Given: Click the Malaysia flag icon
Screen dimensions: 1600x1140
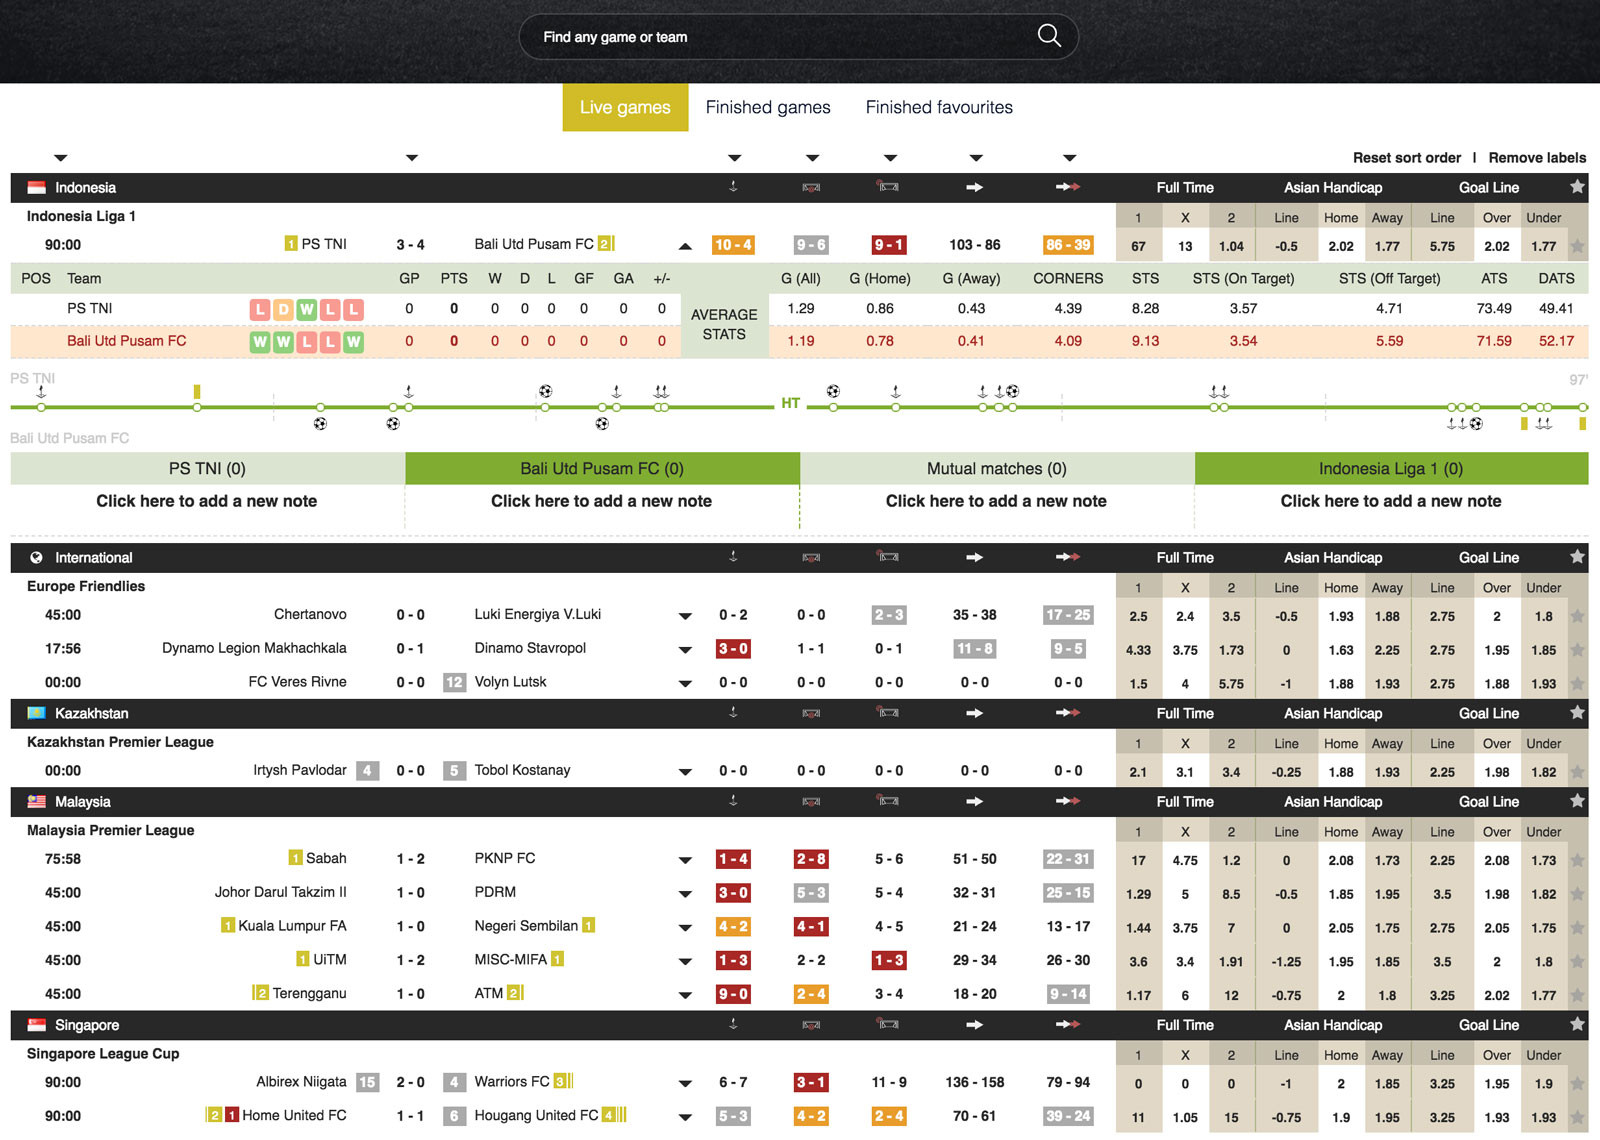Looking at the screenshot, I should 37,801.
